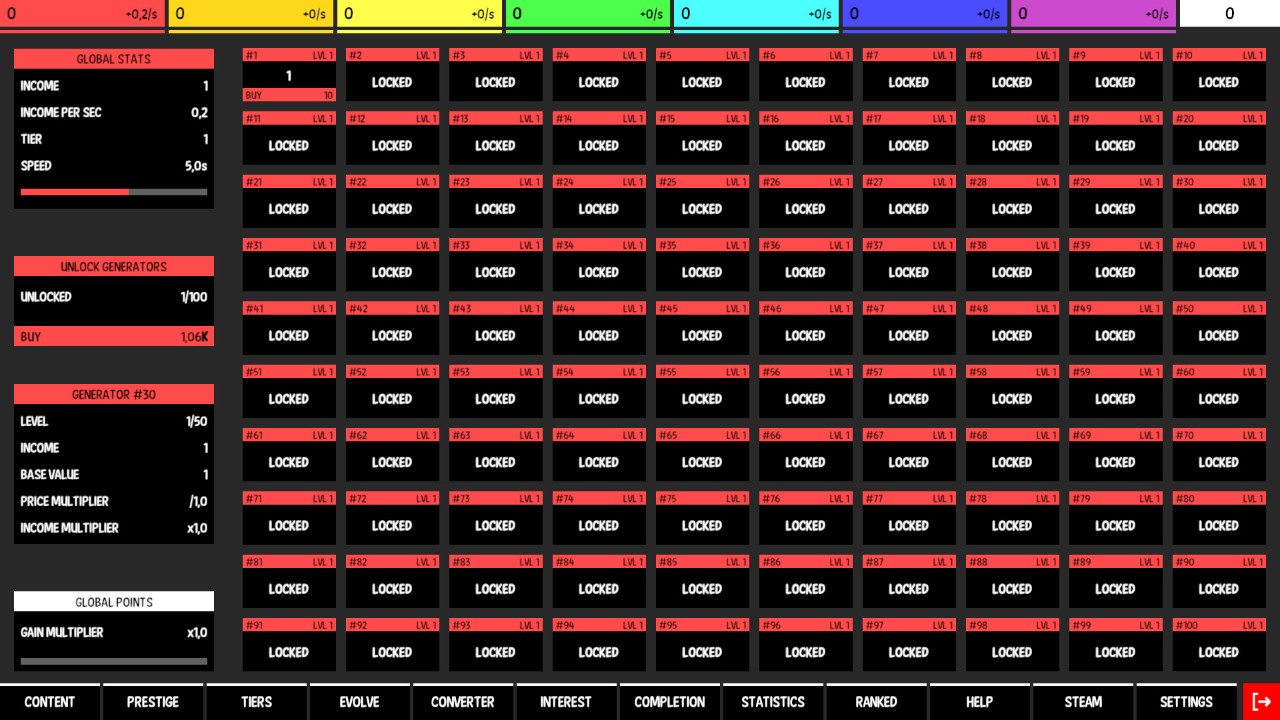Open the Prestige tab
The width and height of the screenshot is (1280, 720).
pos(153,702)
